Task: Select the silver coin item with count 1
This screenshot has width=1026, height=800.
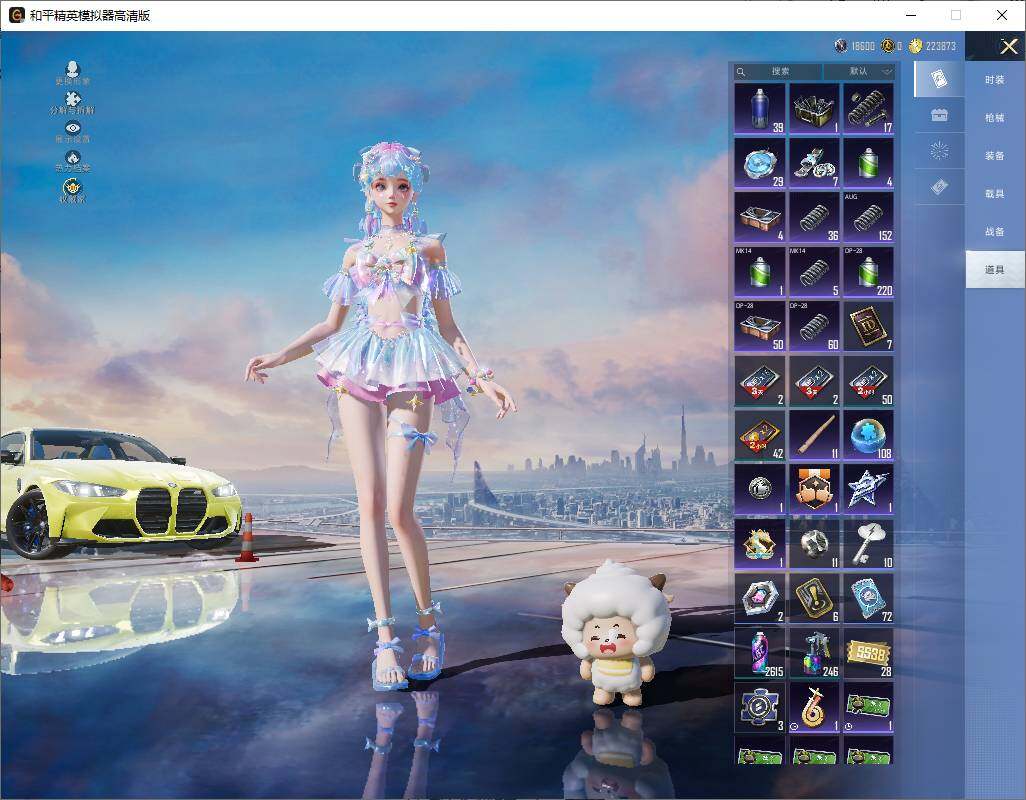Action: point(760,489)
